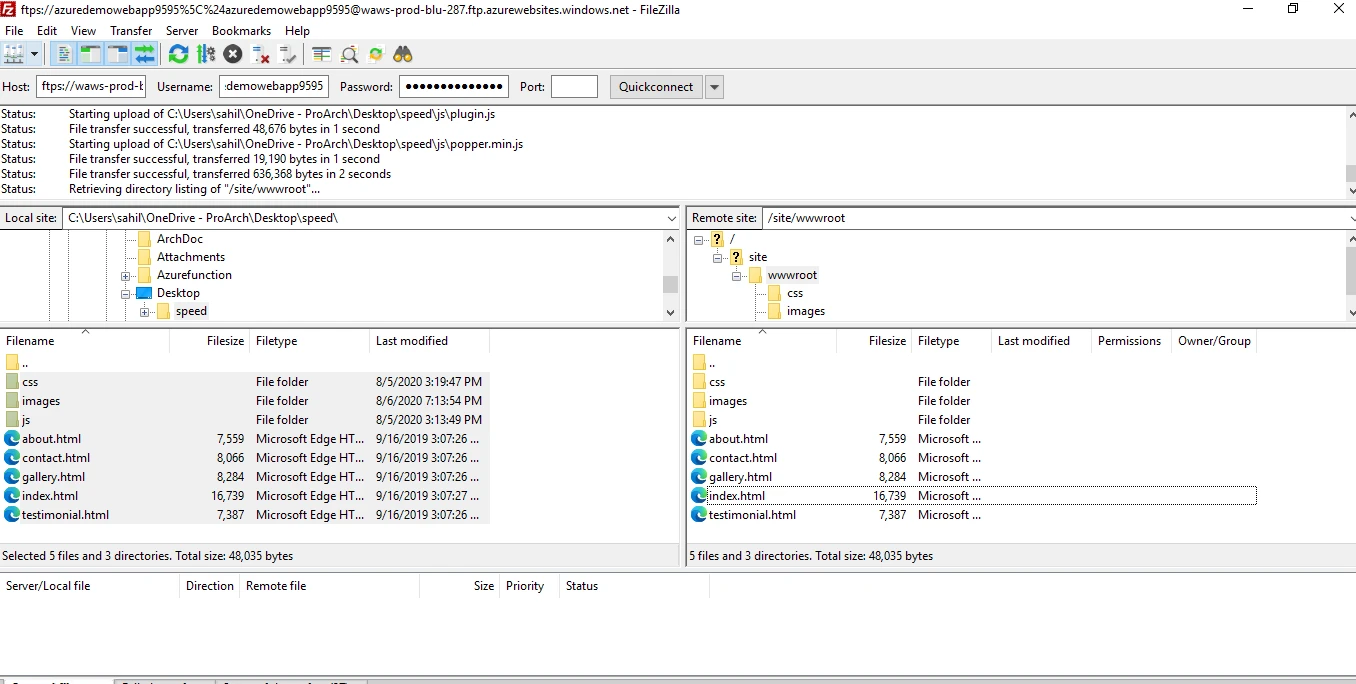This screenshot has height=684, width=1356.
Task: Refresh the file and folder lists
Action: click(x=178, y=54)
